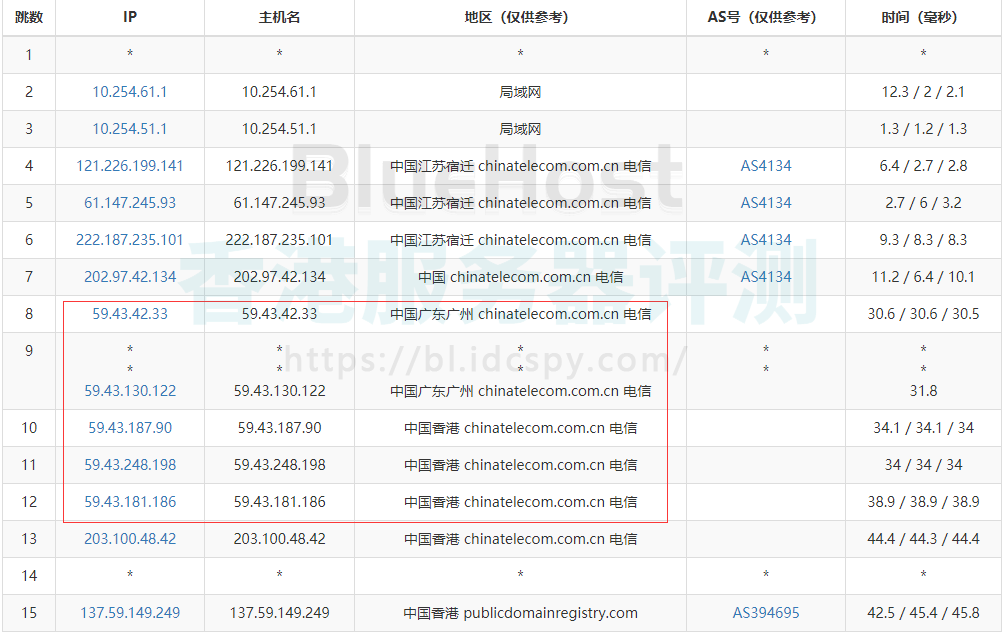
Task: Open IP link 10.254.61.1
Action: coord(130,92)
